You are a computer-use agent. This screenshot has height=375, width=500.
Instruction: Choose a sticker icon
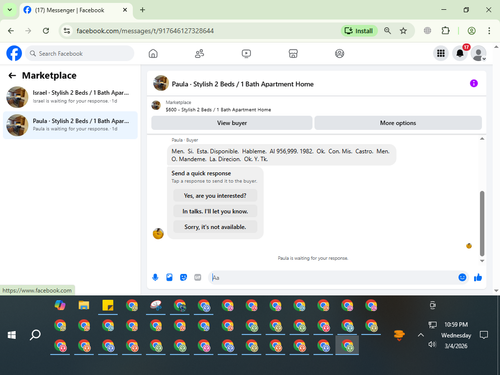coord(183,277)
